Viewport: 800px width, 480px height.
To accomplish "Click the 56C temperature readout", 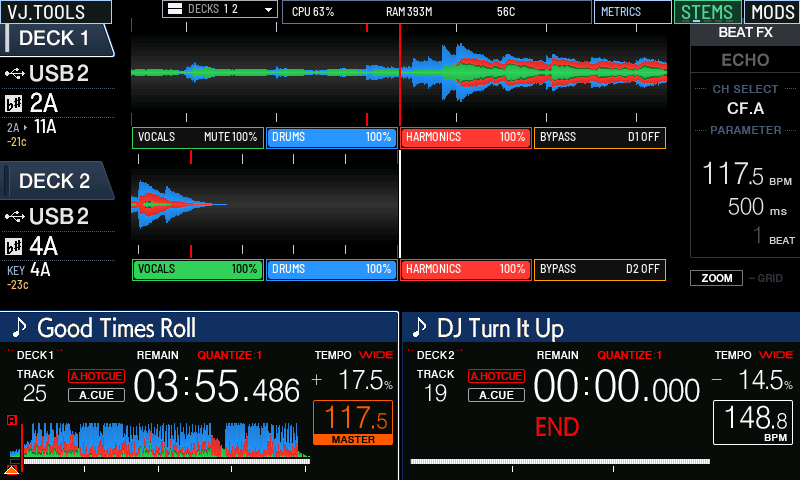I will point(506,12).
